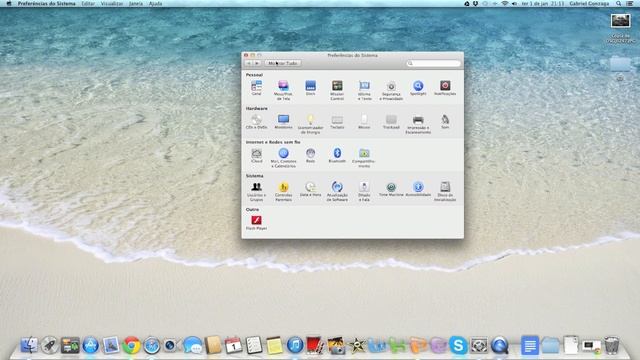Open the Gabriel Gonzaga user menu
Viewport: 640px width, 360px height.
click(x=589, y=3)
